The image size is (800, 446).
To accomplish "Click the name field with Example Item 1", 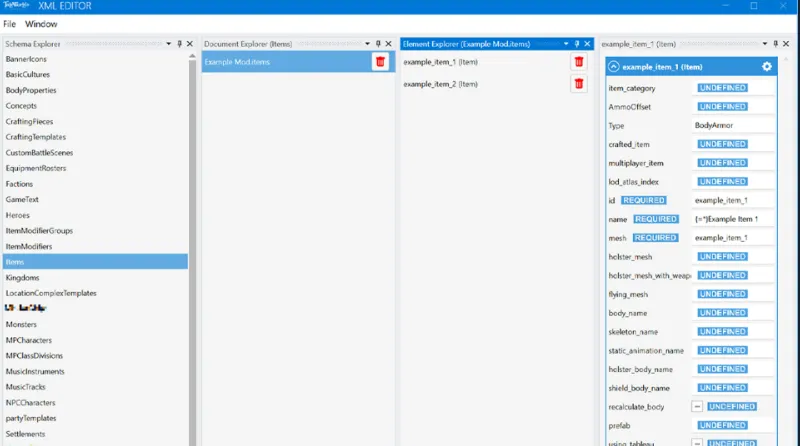I will pyautogui.click(x=733, y=219).
